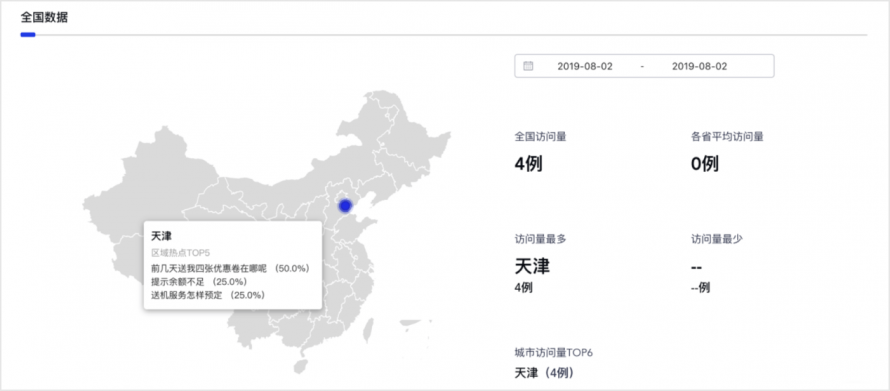
Task: Switch to the 全国数据 tab
Action: [x=44, y=18]
